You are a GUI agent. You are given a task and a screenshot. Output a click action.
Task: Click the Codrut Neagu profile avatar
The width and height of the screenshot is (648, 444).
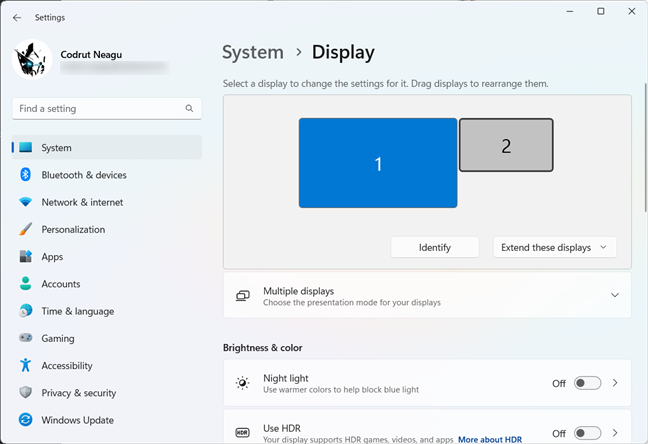point(32,59)
